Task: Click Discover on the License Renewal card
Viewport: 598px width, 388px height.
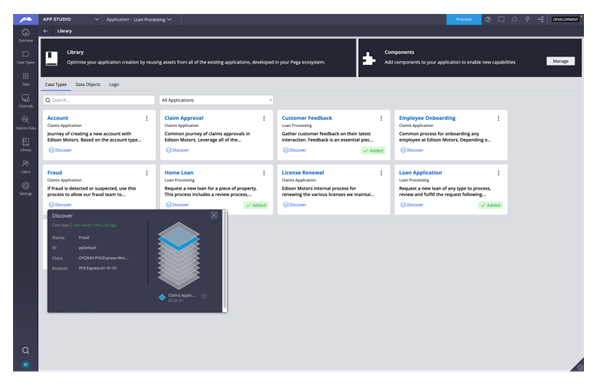Action: 295,205
